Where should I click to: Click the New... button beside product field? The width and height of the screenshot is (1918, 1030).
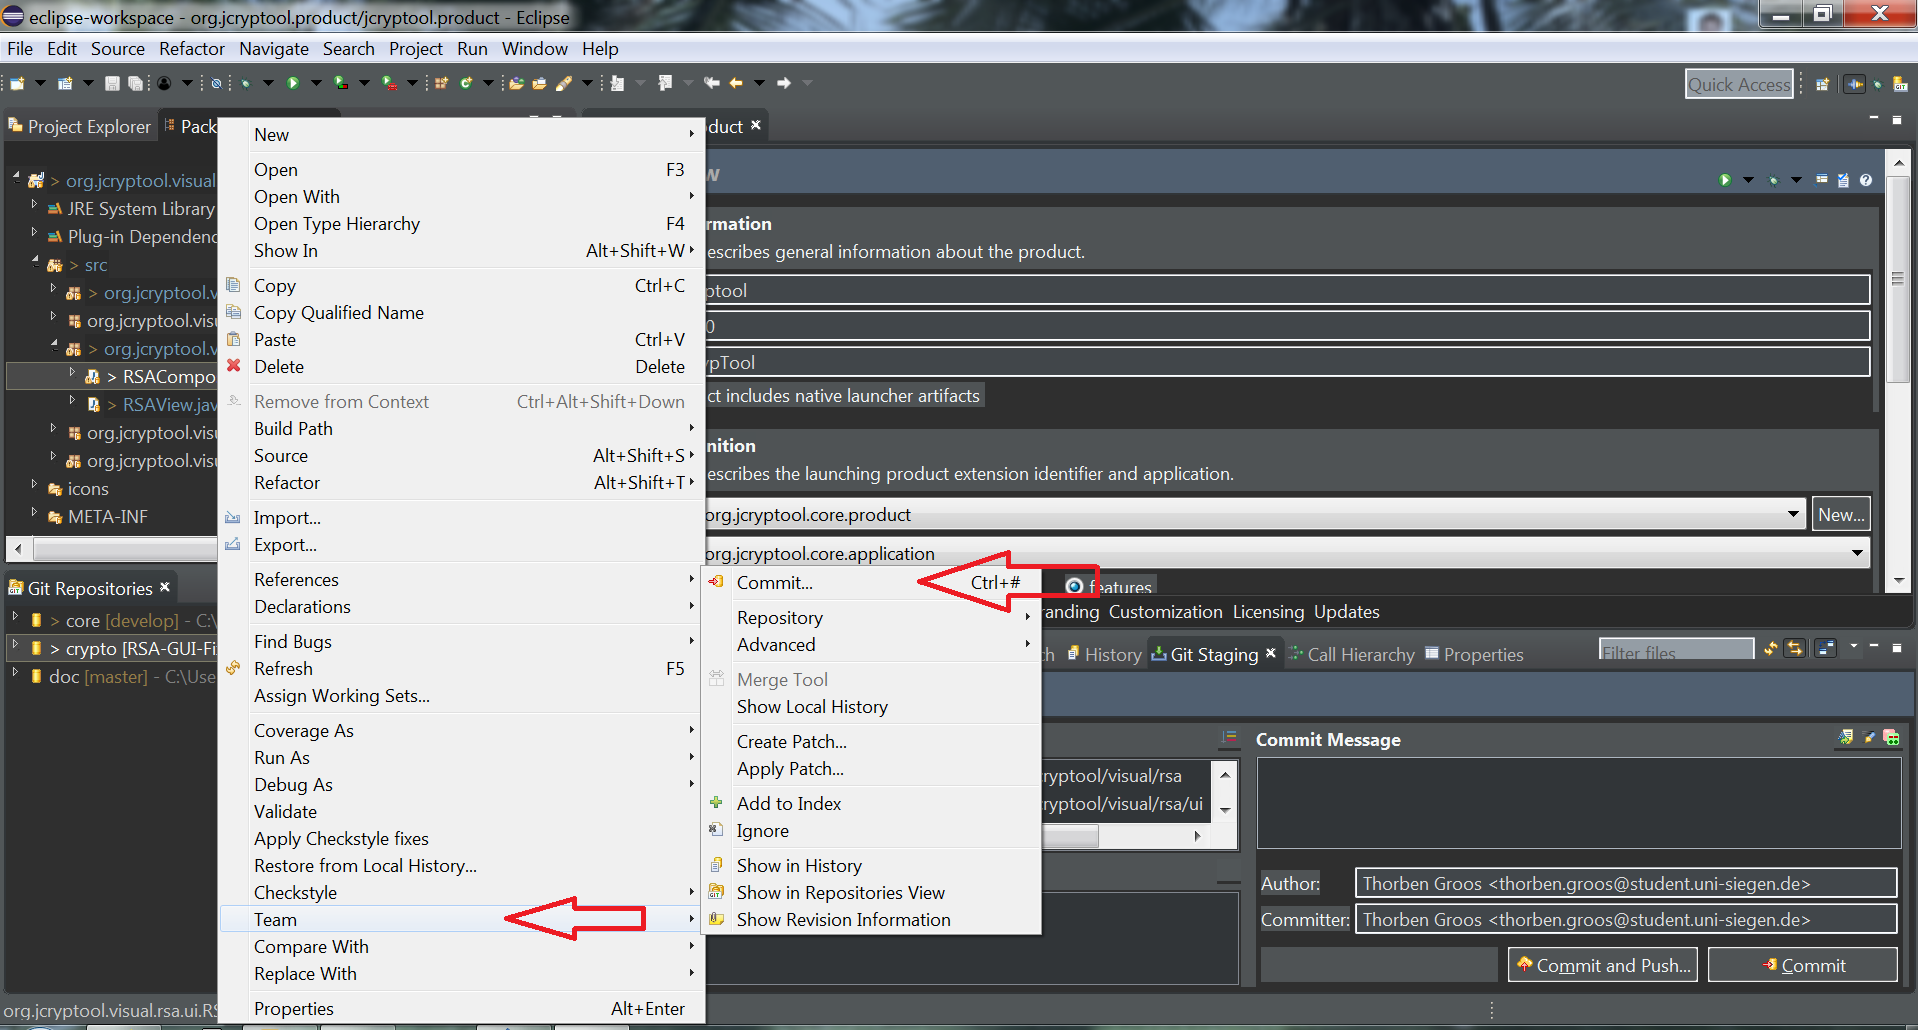[1841, 515]
